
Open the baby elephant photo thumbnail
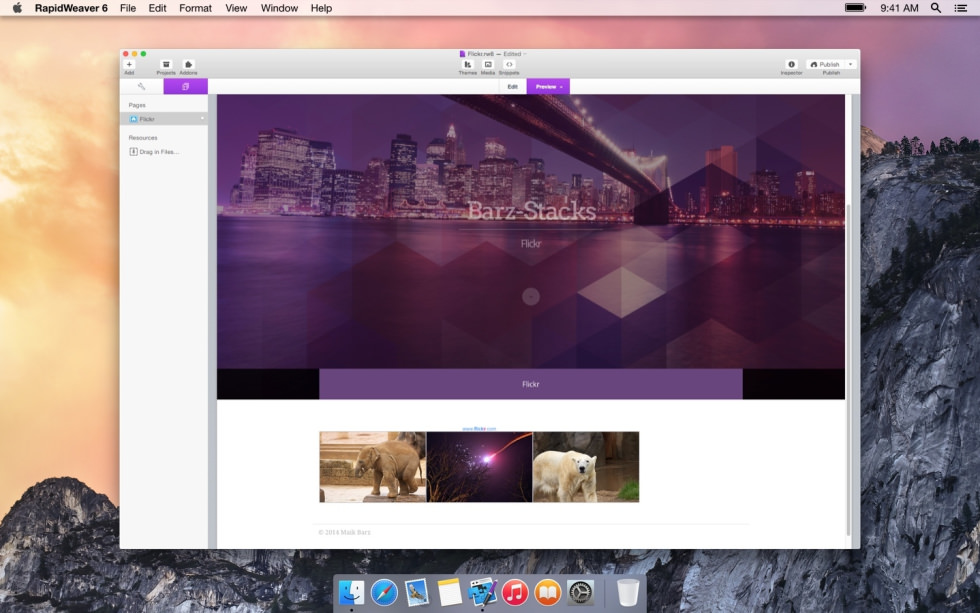372,467
